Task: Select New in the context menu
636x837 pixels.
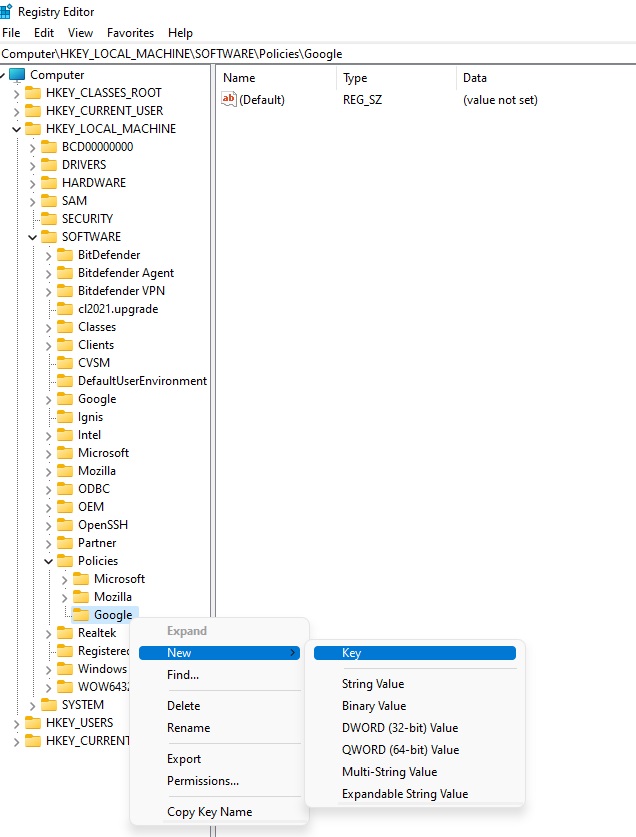Action: coord(219,653)
